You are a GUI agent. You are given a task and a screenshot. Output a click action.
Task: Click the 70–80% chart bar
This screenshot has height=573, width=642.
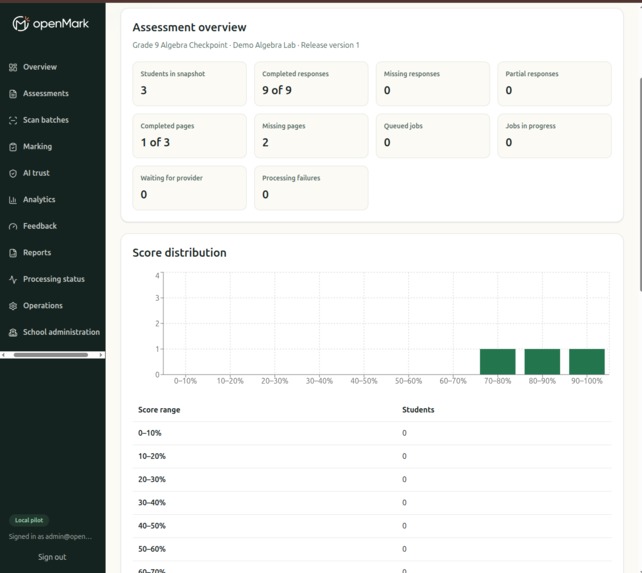(x=497, y=362)
